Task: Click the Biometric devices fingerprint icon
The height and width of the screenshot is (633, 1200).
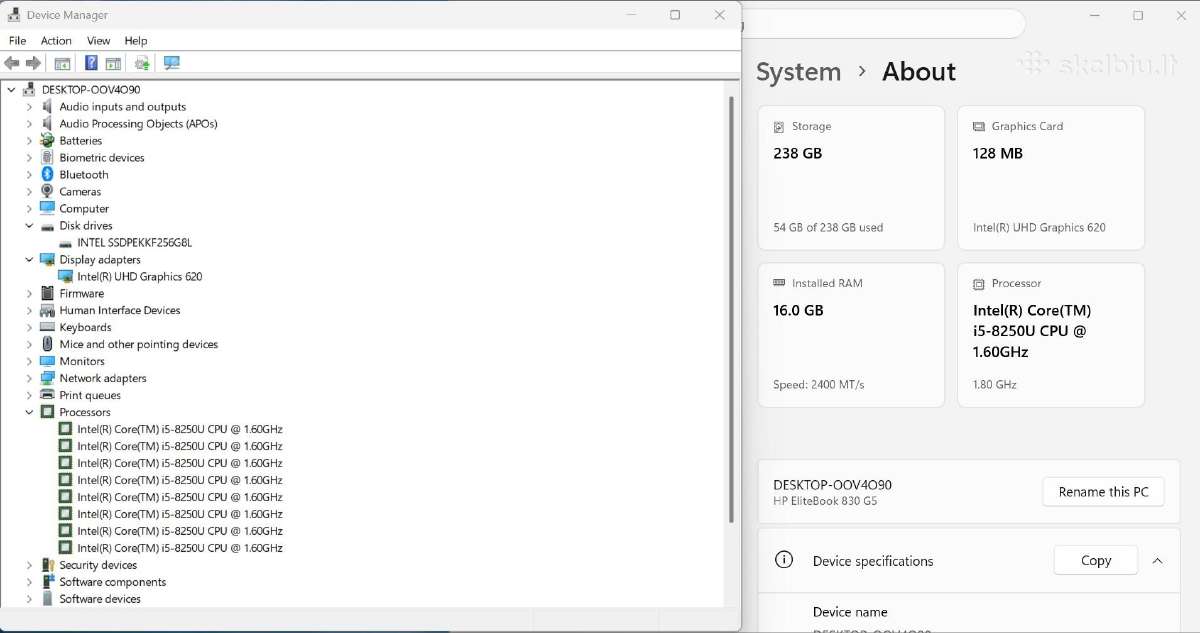Action: [47, 157]
